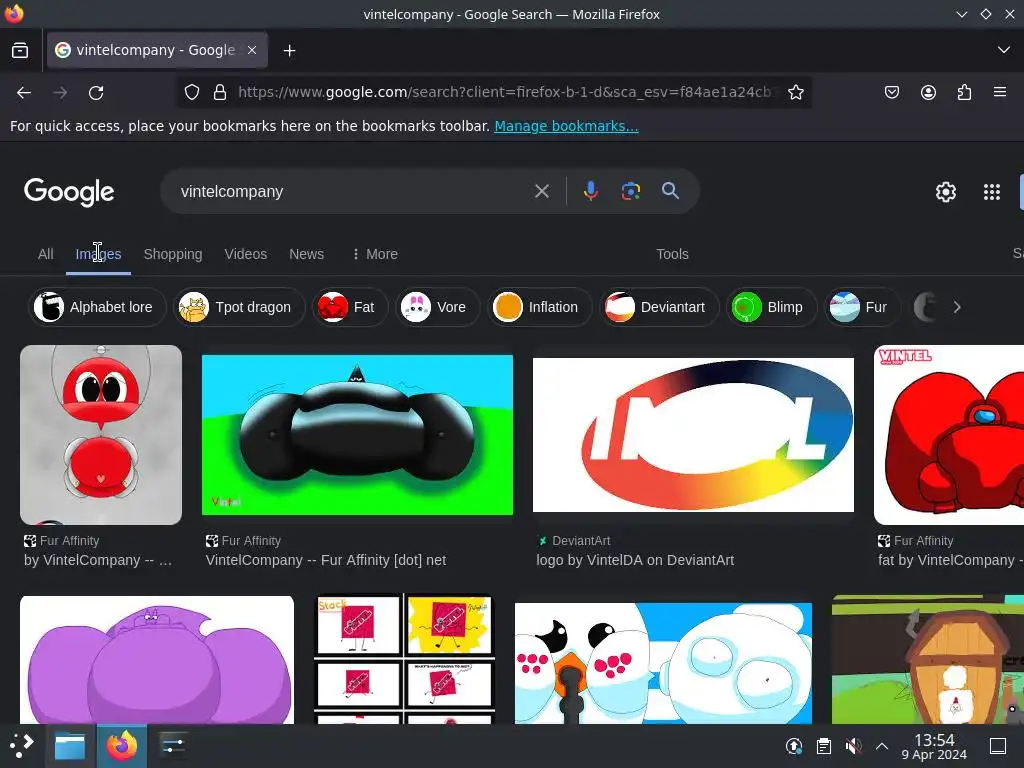
Task: Open the purple inflated character image
Action: (157, 660)
